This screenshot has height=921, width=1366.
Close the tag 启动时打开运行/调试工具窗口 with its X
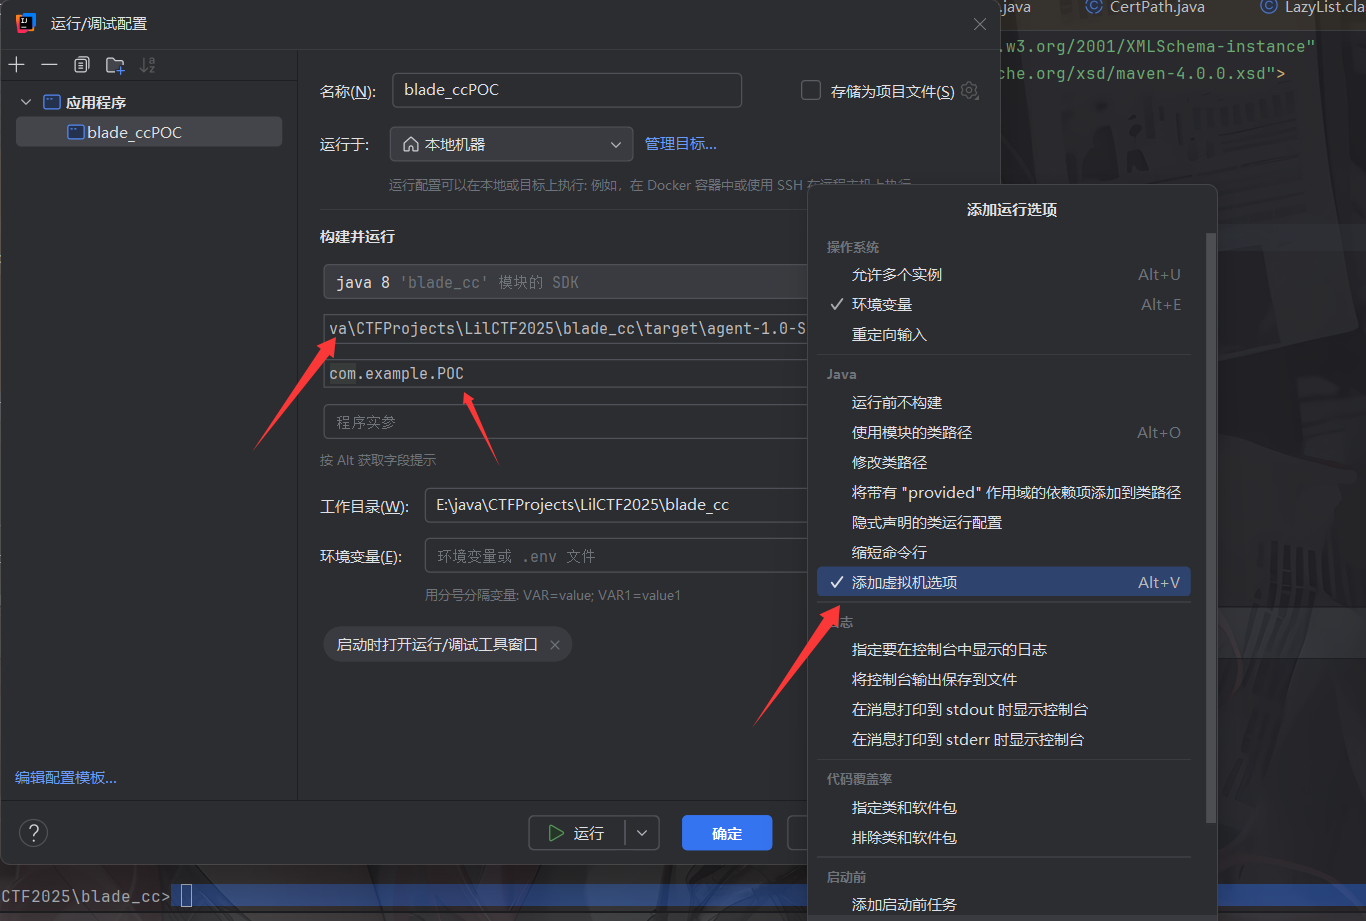556,645
